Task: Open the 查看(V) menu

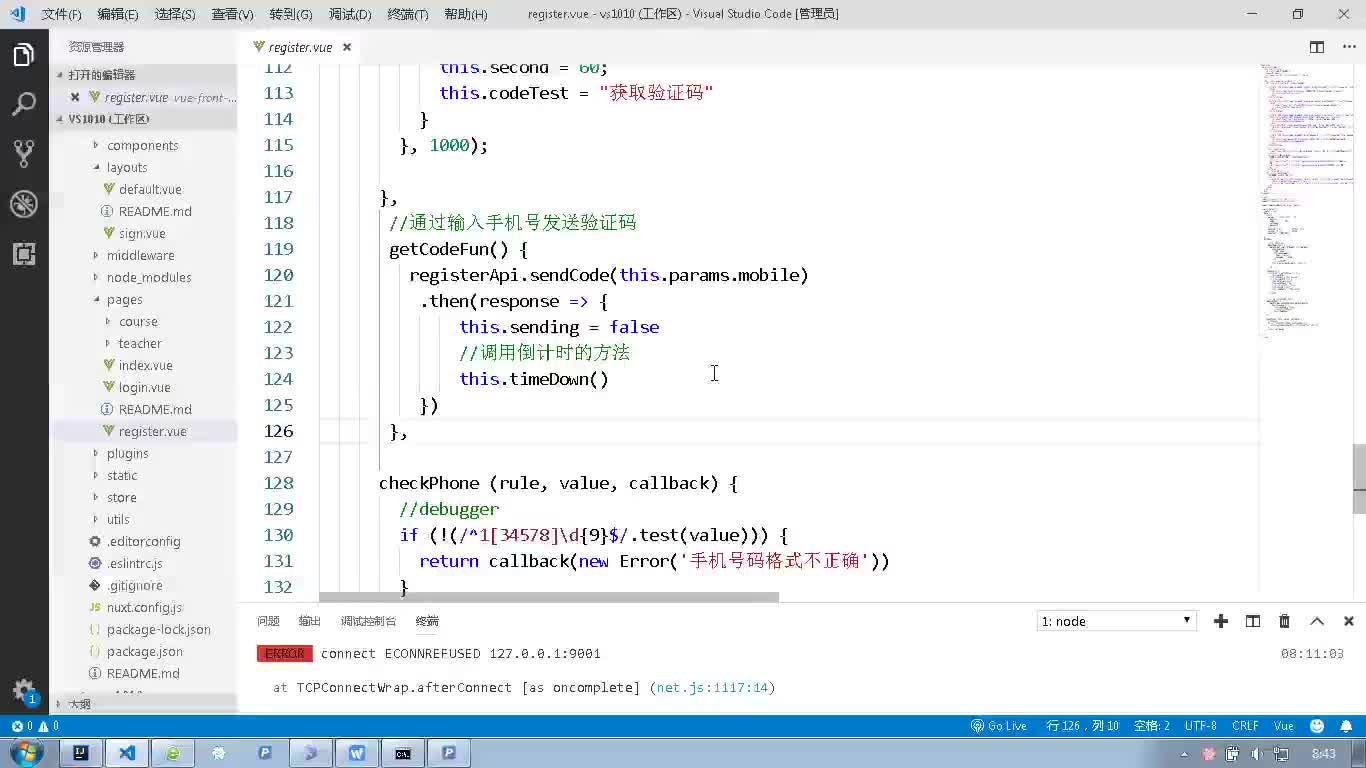Action: click(232, 14)
